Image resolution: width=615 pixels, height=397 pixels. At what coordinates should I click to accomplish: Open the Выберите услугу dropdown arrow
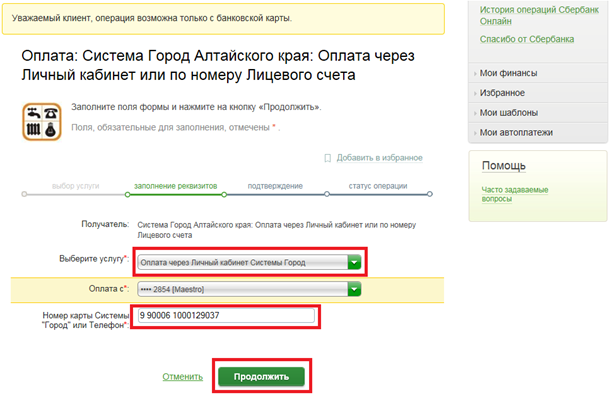tap(354, 262)
